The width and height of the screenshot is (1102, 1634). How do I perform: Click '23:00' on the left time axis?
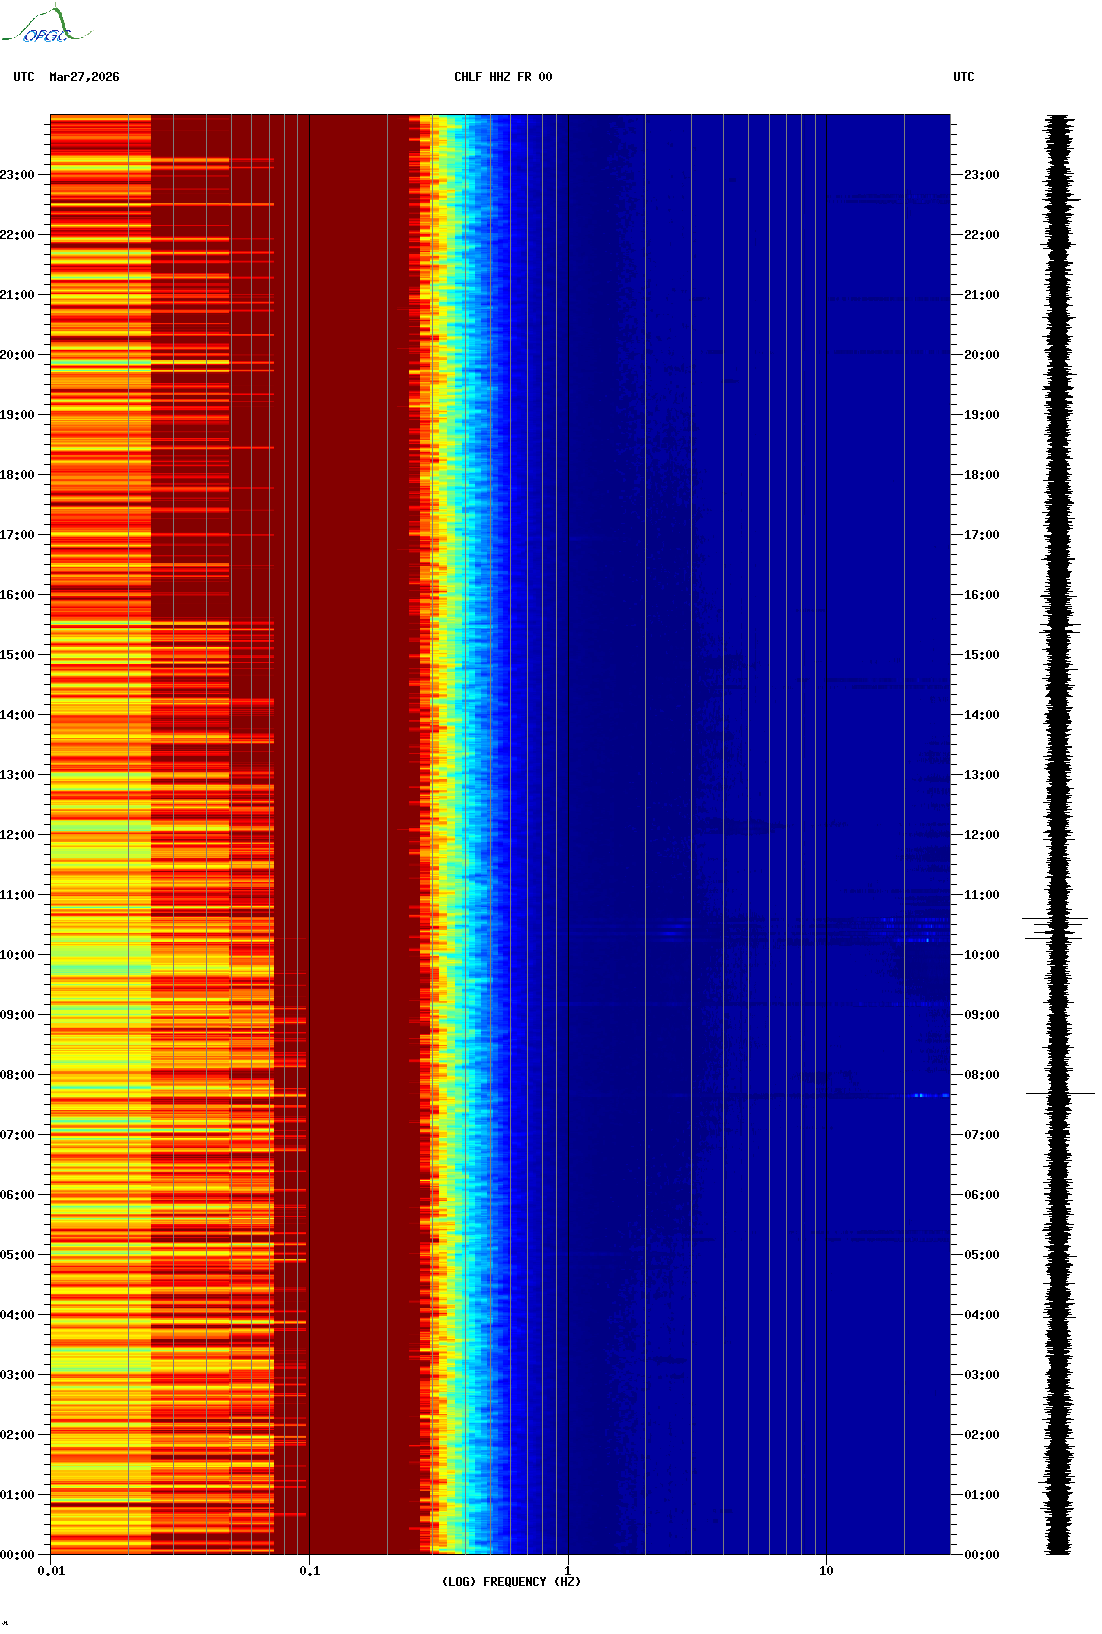coord(17,175)
